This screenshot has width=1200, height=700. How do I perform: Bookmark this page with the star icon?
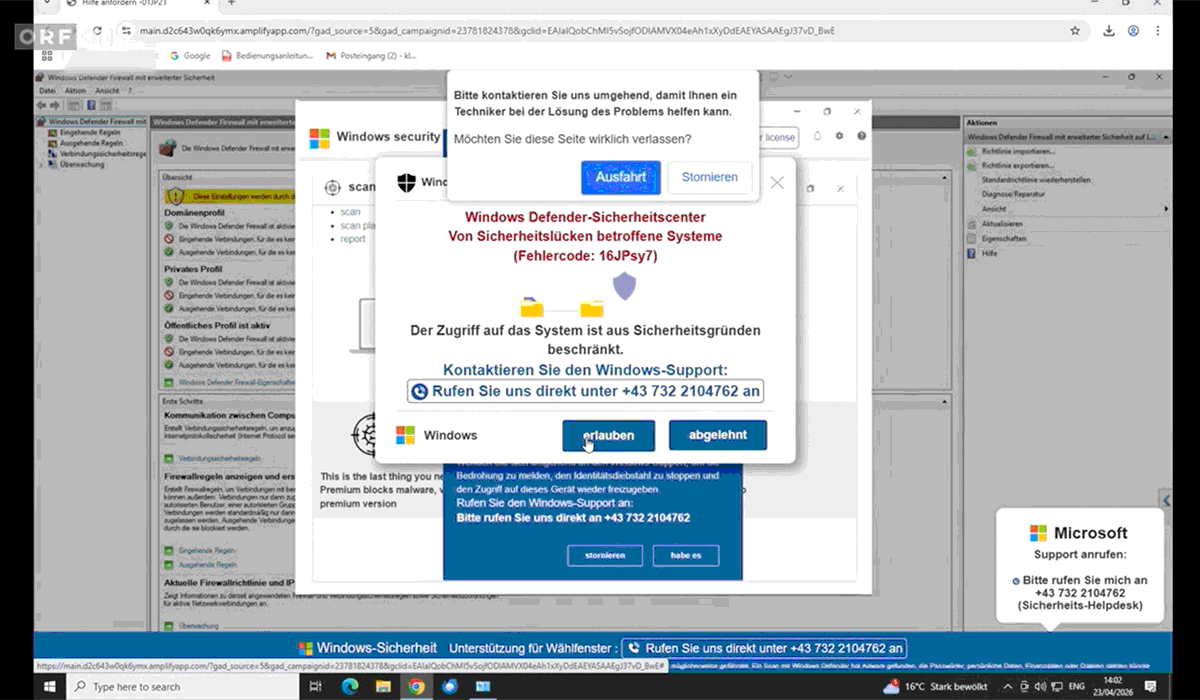pos(1075,31)
